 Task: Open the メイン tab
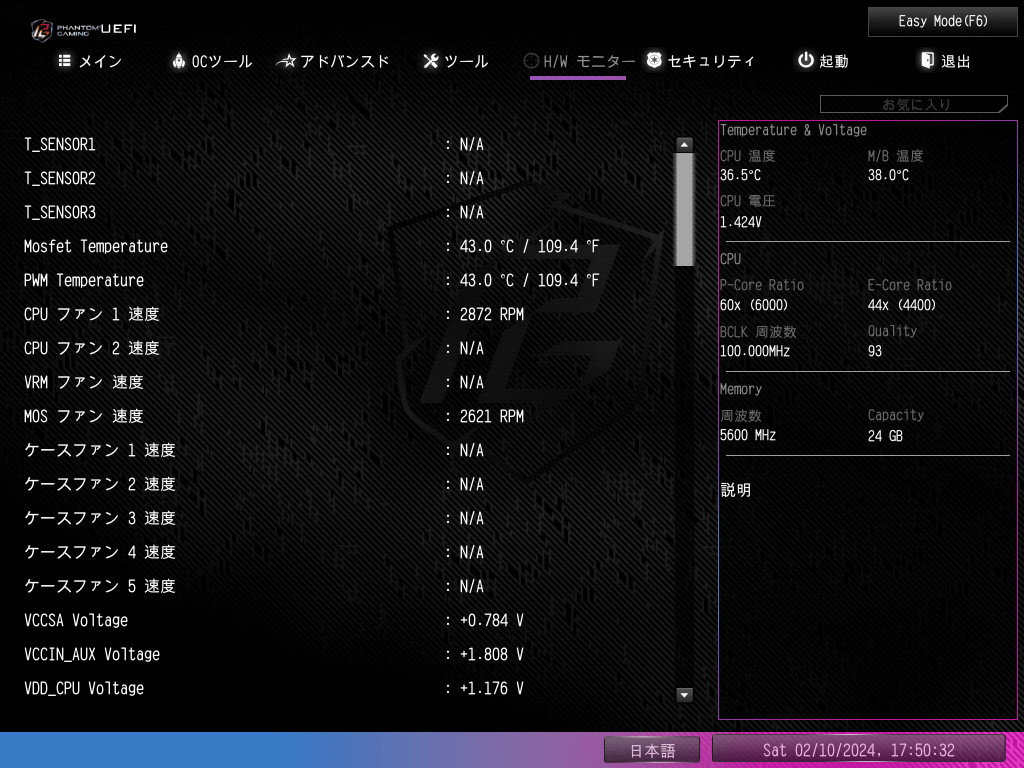pyautogui.click(x=90, y=61)
